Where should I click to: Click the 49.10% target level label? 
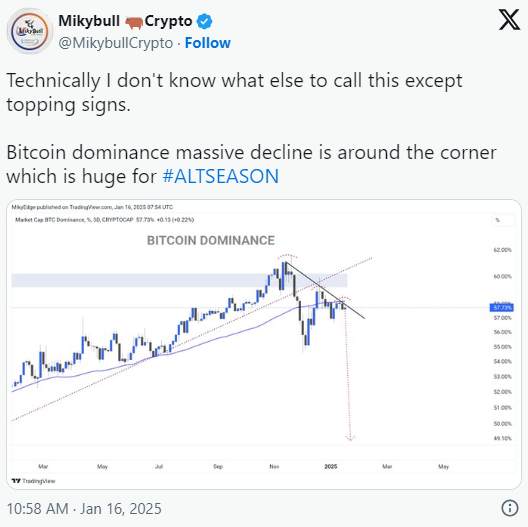502,438
